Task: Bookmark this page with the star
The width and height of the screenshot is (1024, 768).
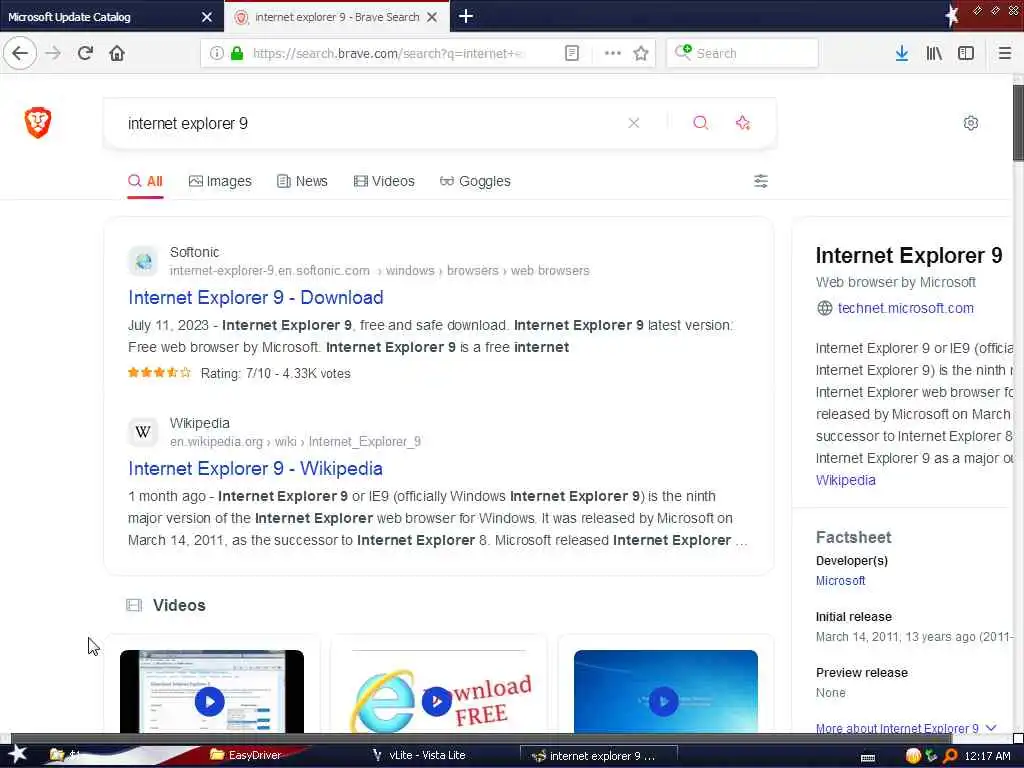Action: tap(641, 53)
